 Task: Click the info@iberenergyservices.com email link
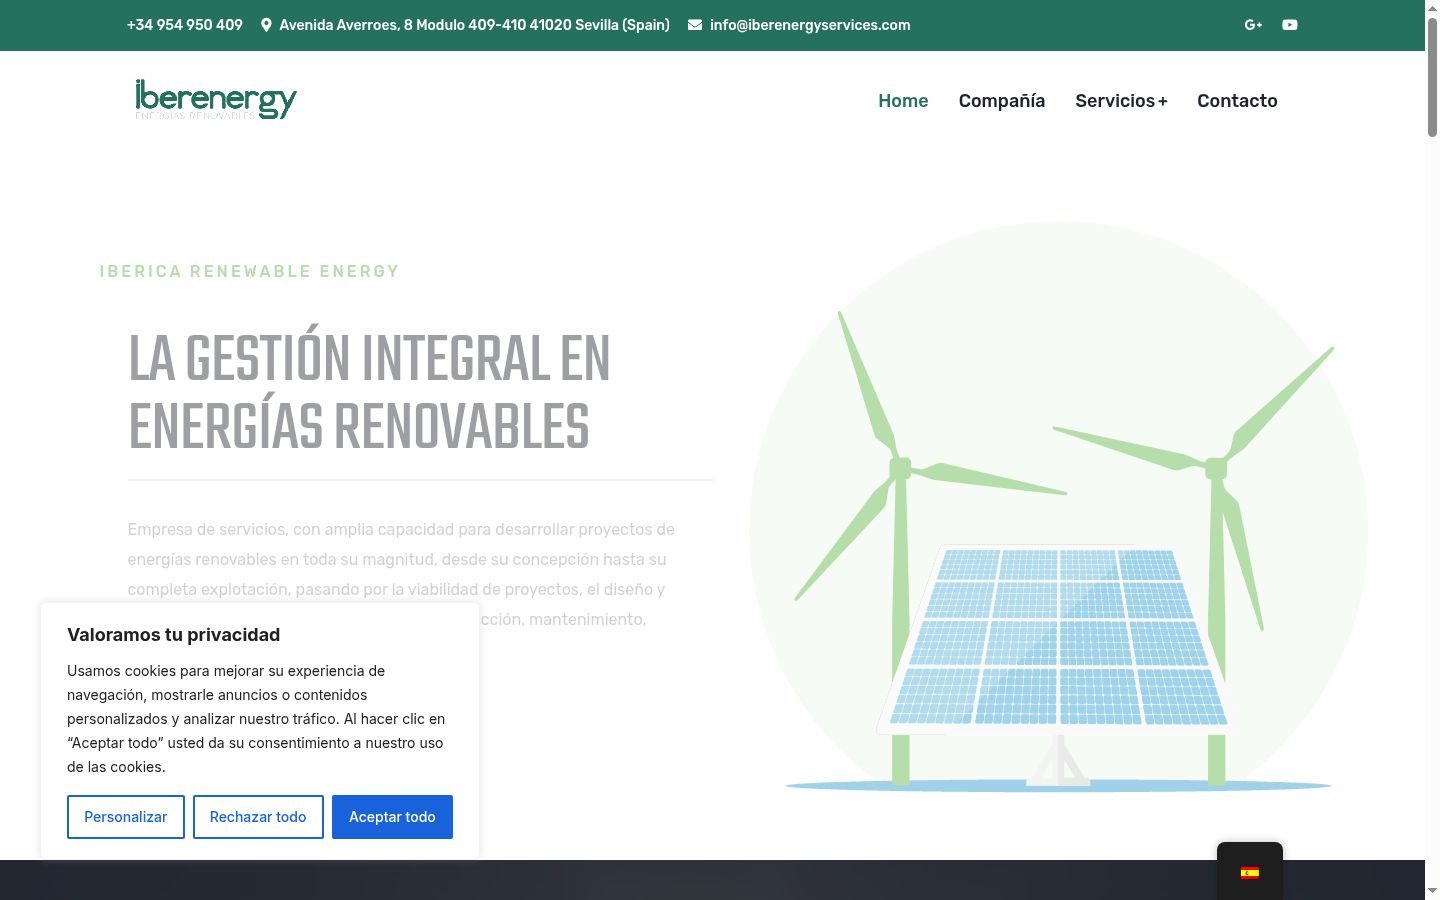click(x=810, y=25)
